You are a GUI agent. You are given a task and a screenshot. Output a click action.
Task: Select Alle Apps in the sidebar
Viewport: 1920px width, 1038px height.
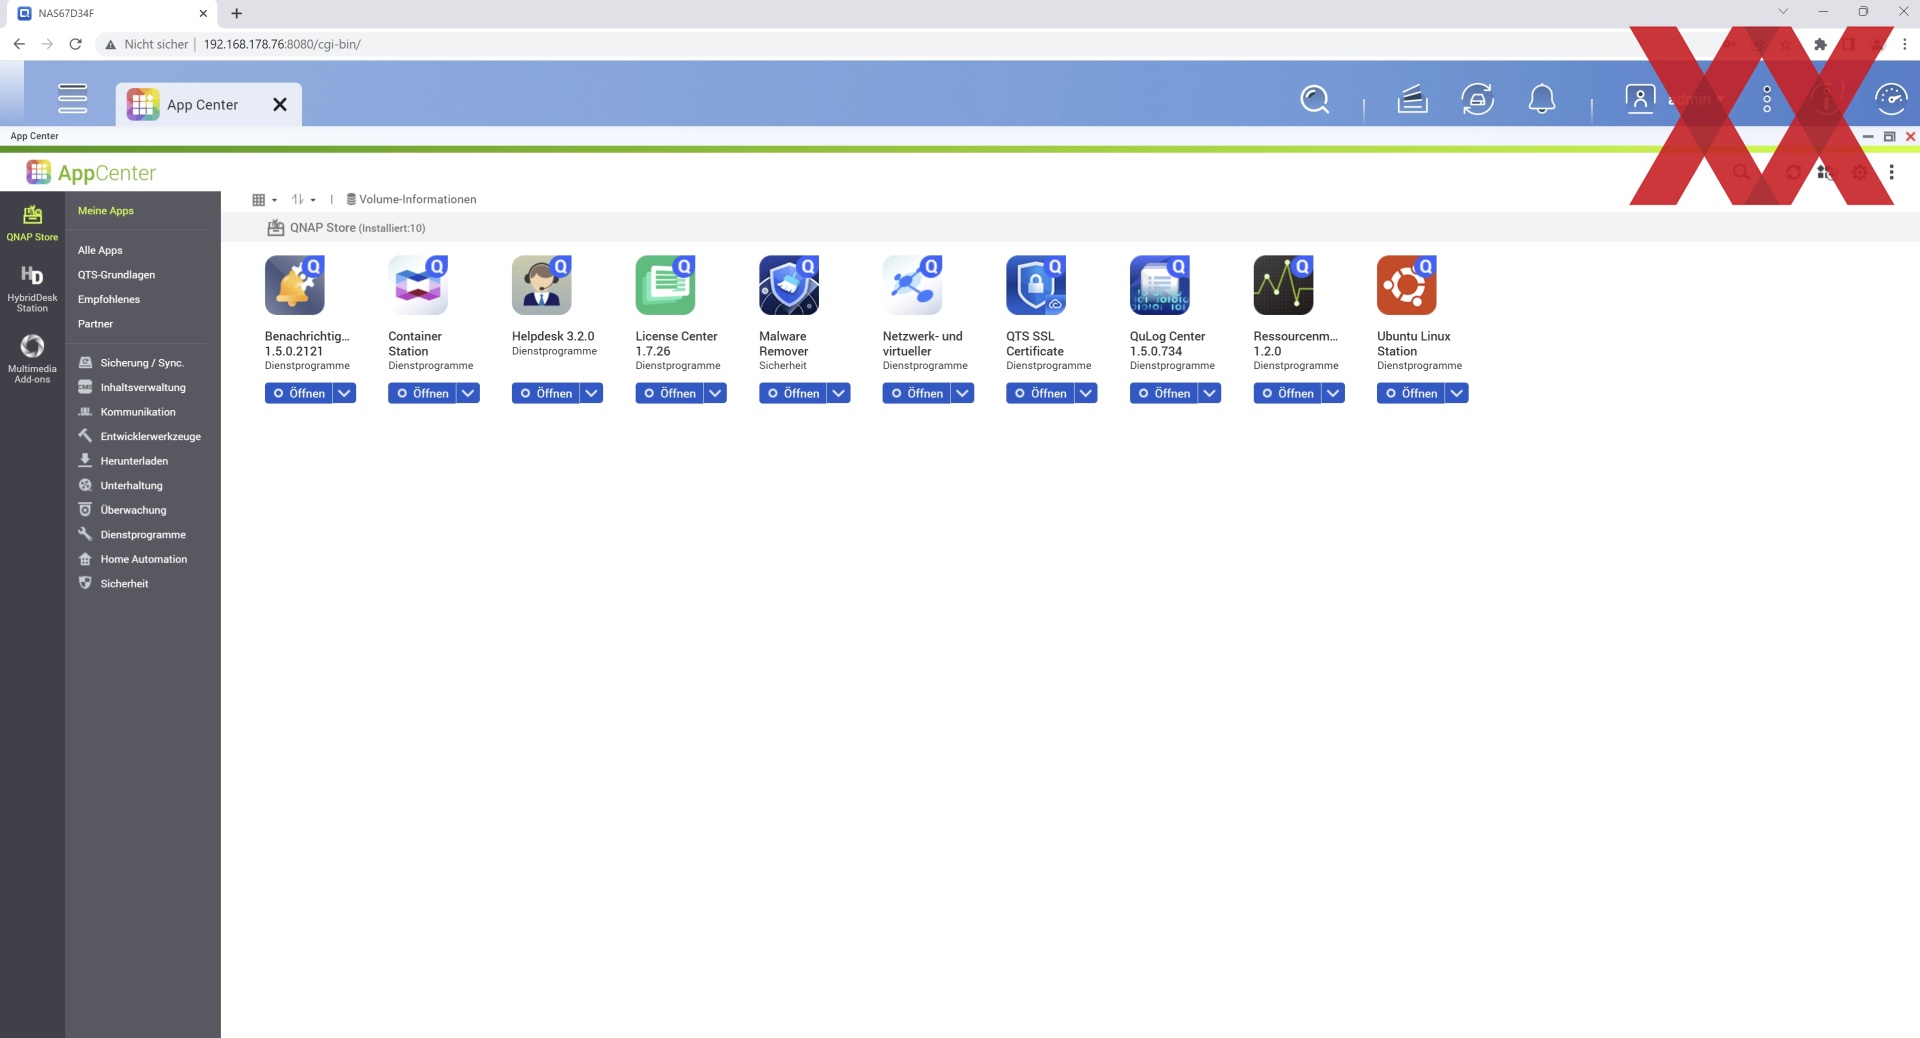(100, 250)
